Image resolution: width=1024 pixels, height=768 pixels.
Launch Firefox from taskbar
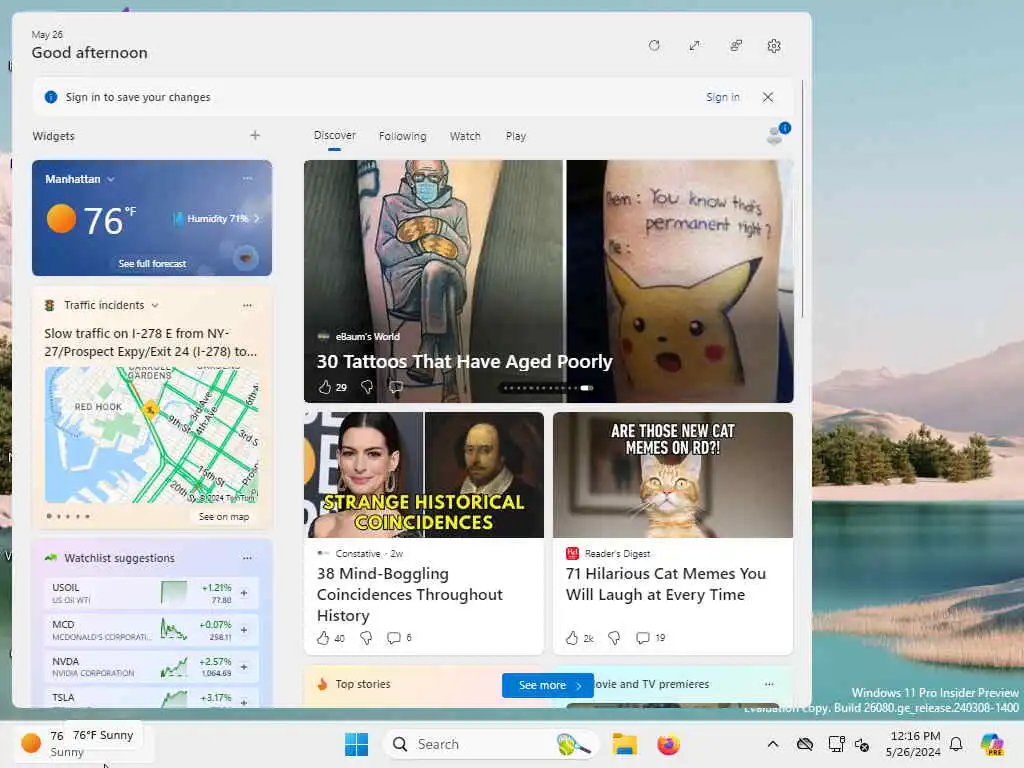point(668,744)
